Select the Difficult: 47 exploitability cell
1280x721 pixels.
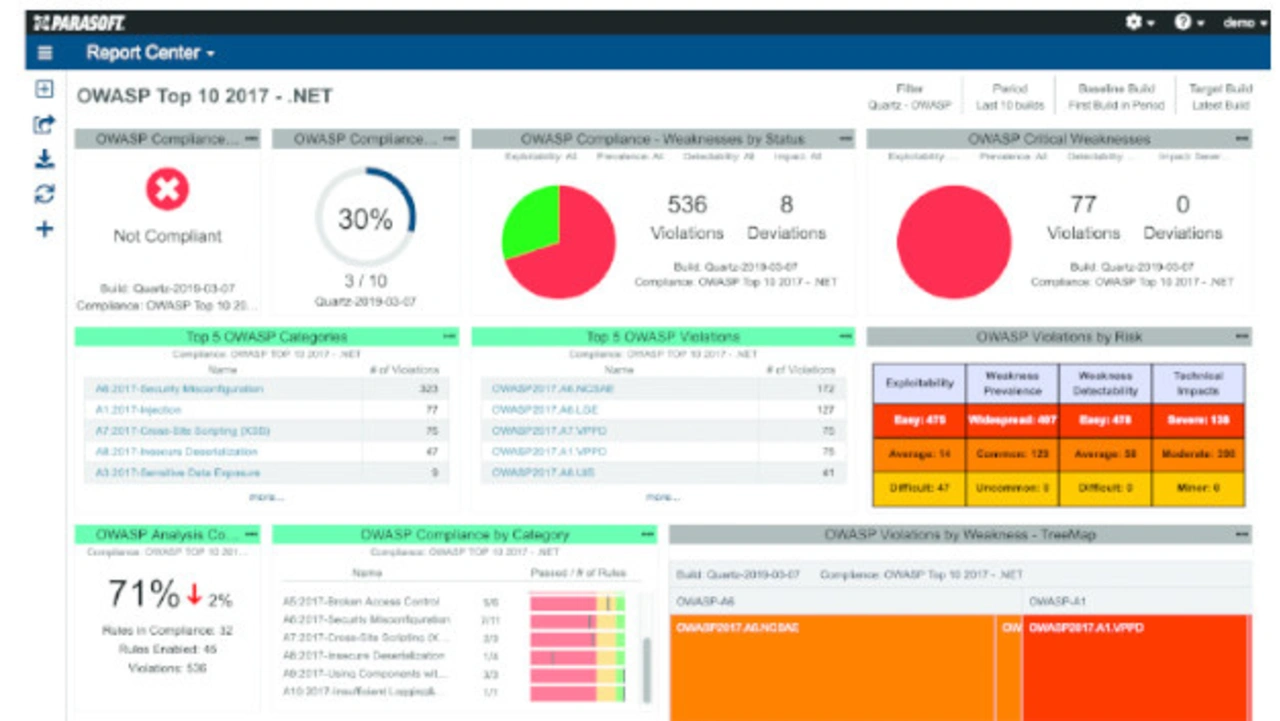[919, 489]
